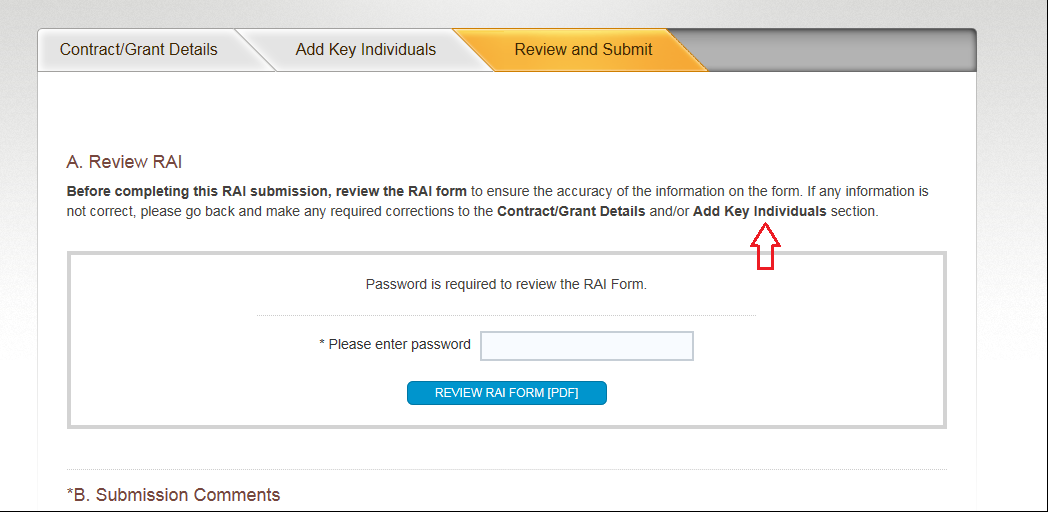Click the 'A. Review RAI' heading
1049x512 pixels.
click(124, 161)
